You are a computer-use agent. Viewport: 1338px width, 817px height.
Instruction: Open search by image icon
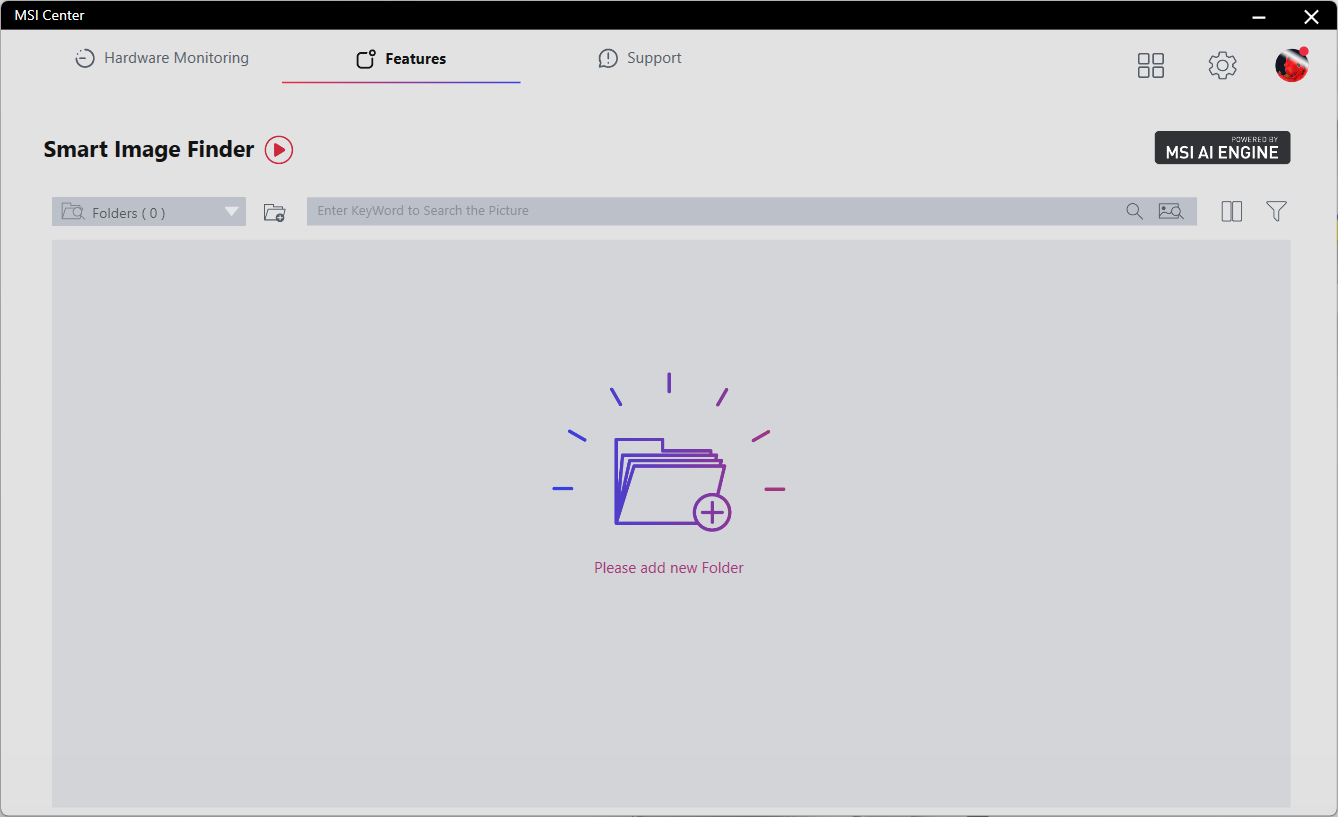click(1170, 211)
